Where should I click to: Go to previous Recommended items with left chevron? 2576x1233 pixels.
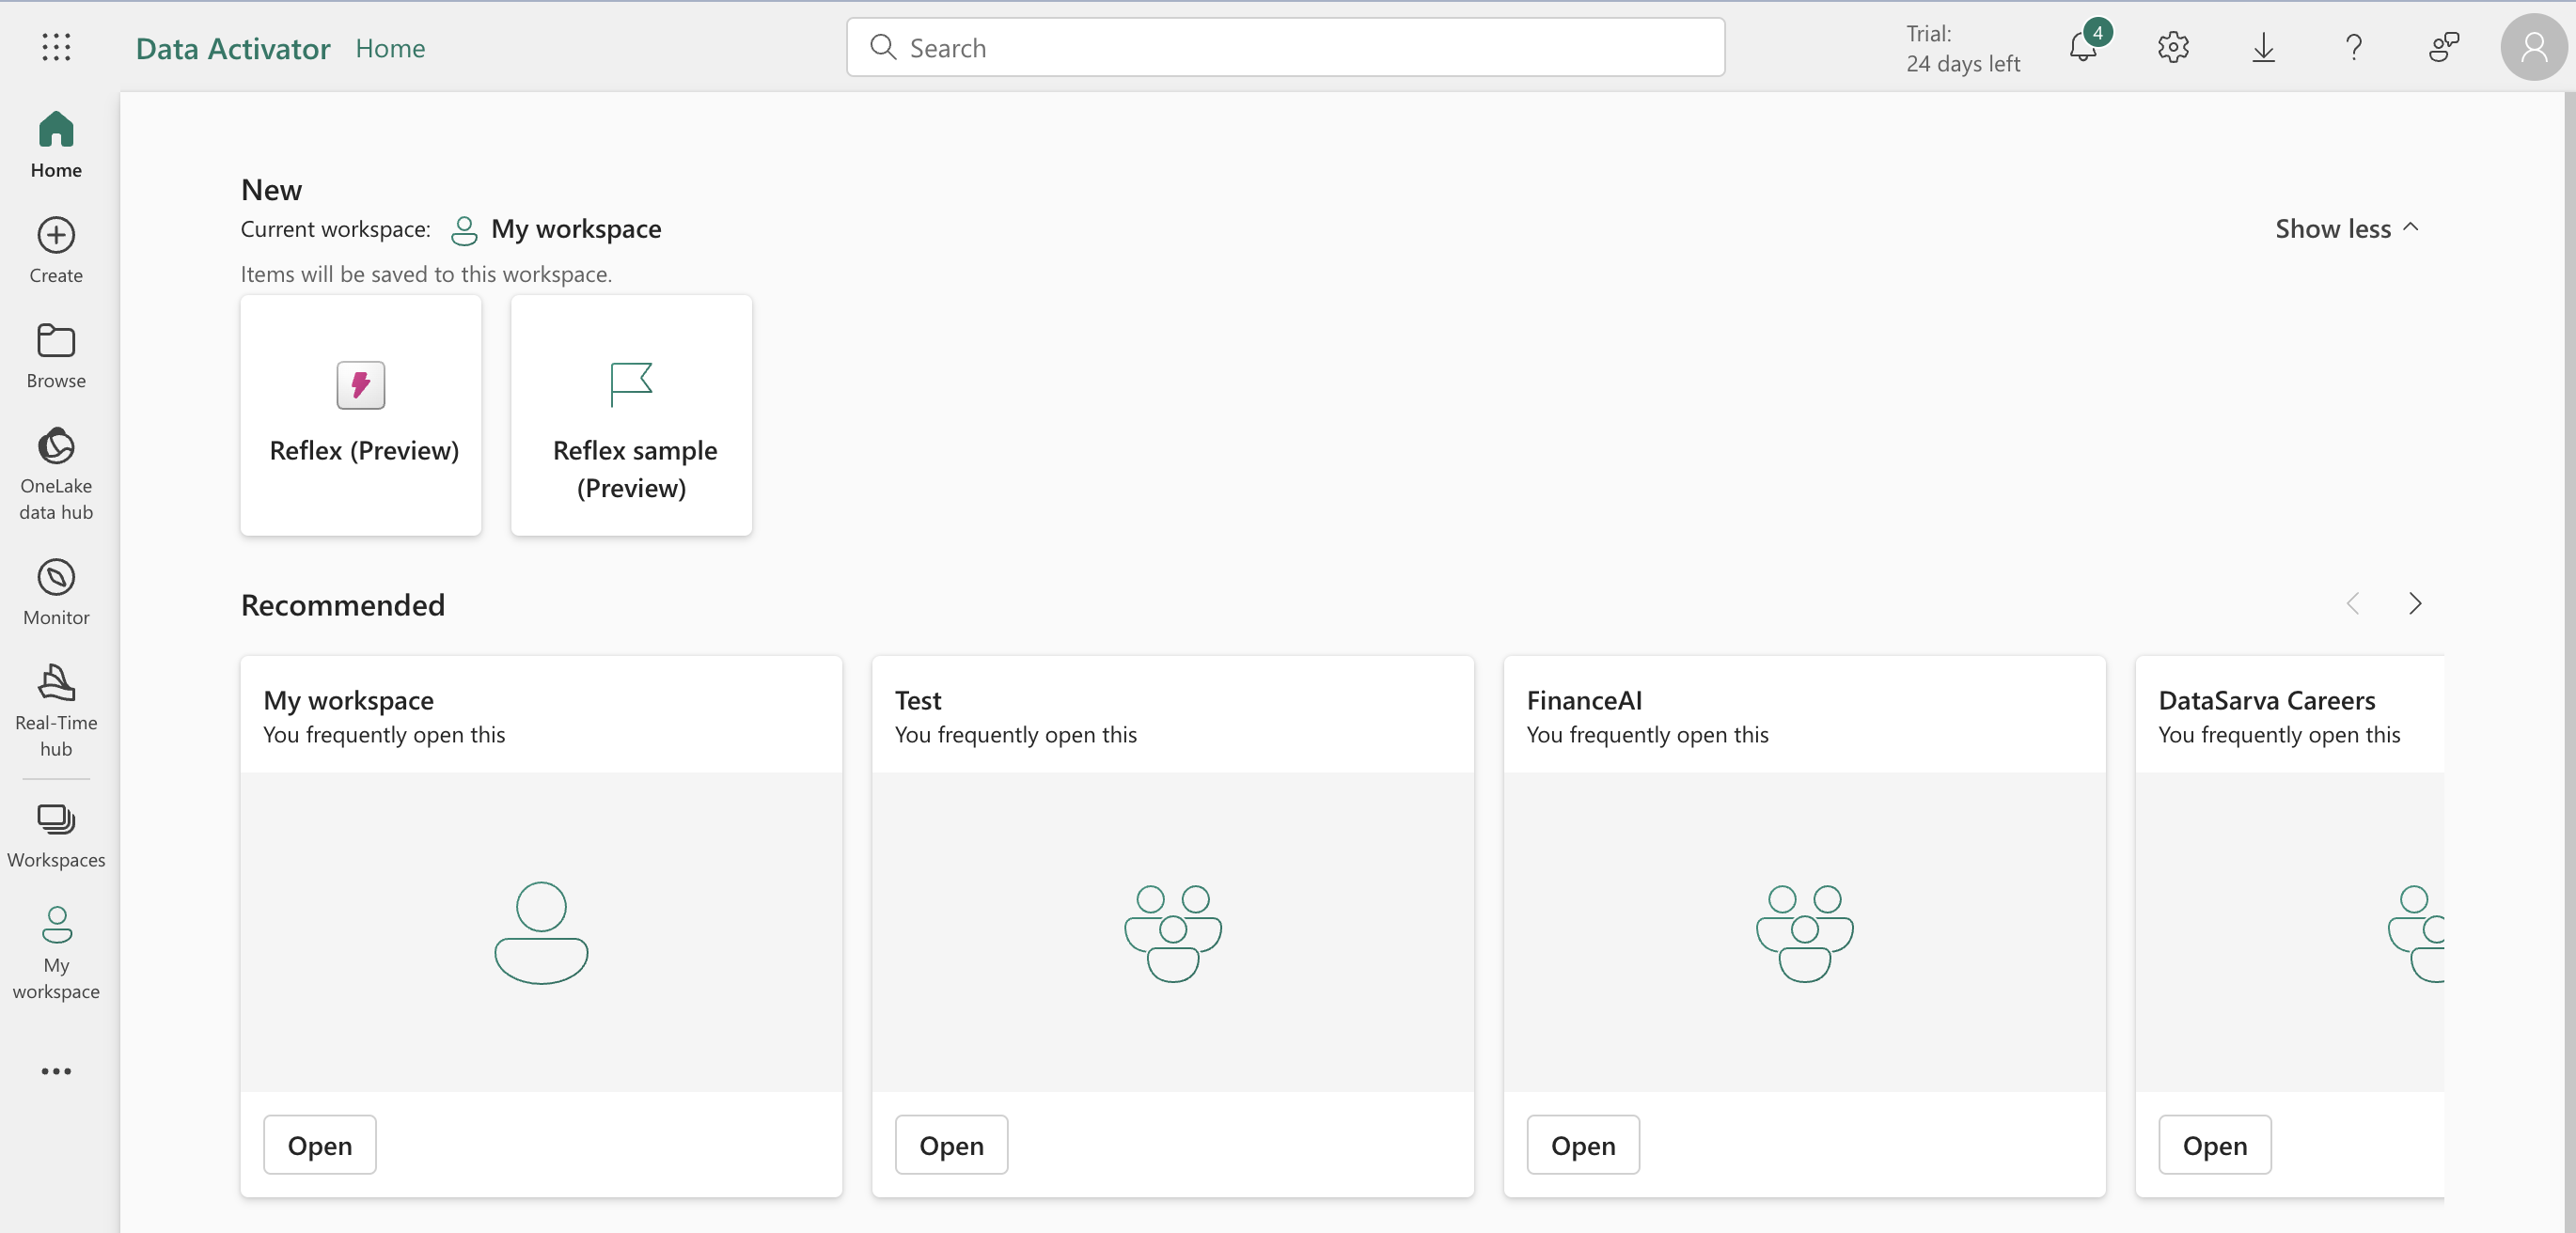pyautogui.click(x=2353, y=603)
